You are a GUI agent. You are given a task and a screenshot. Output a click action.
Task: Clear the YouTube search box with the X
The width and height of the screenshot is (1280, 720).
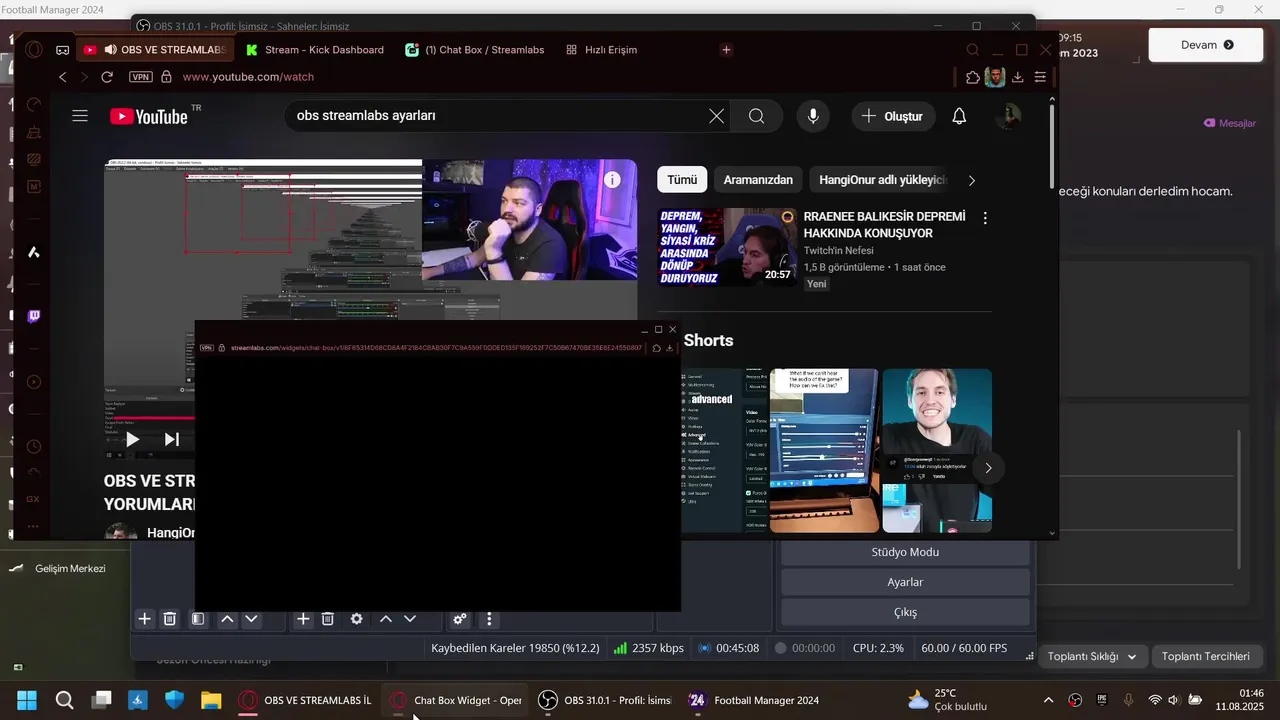(x=716, y=116)
